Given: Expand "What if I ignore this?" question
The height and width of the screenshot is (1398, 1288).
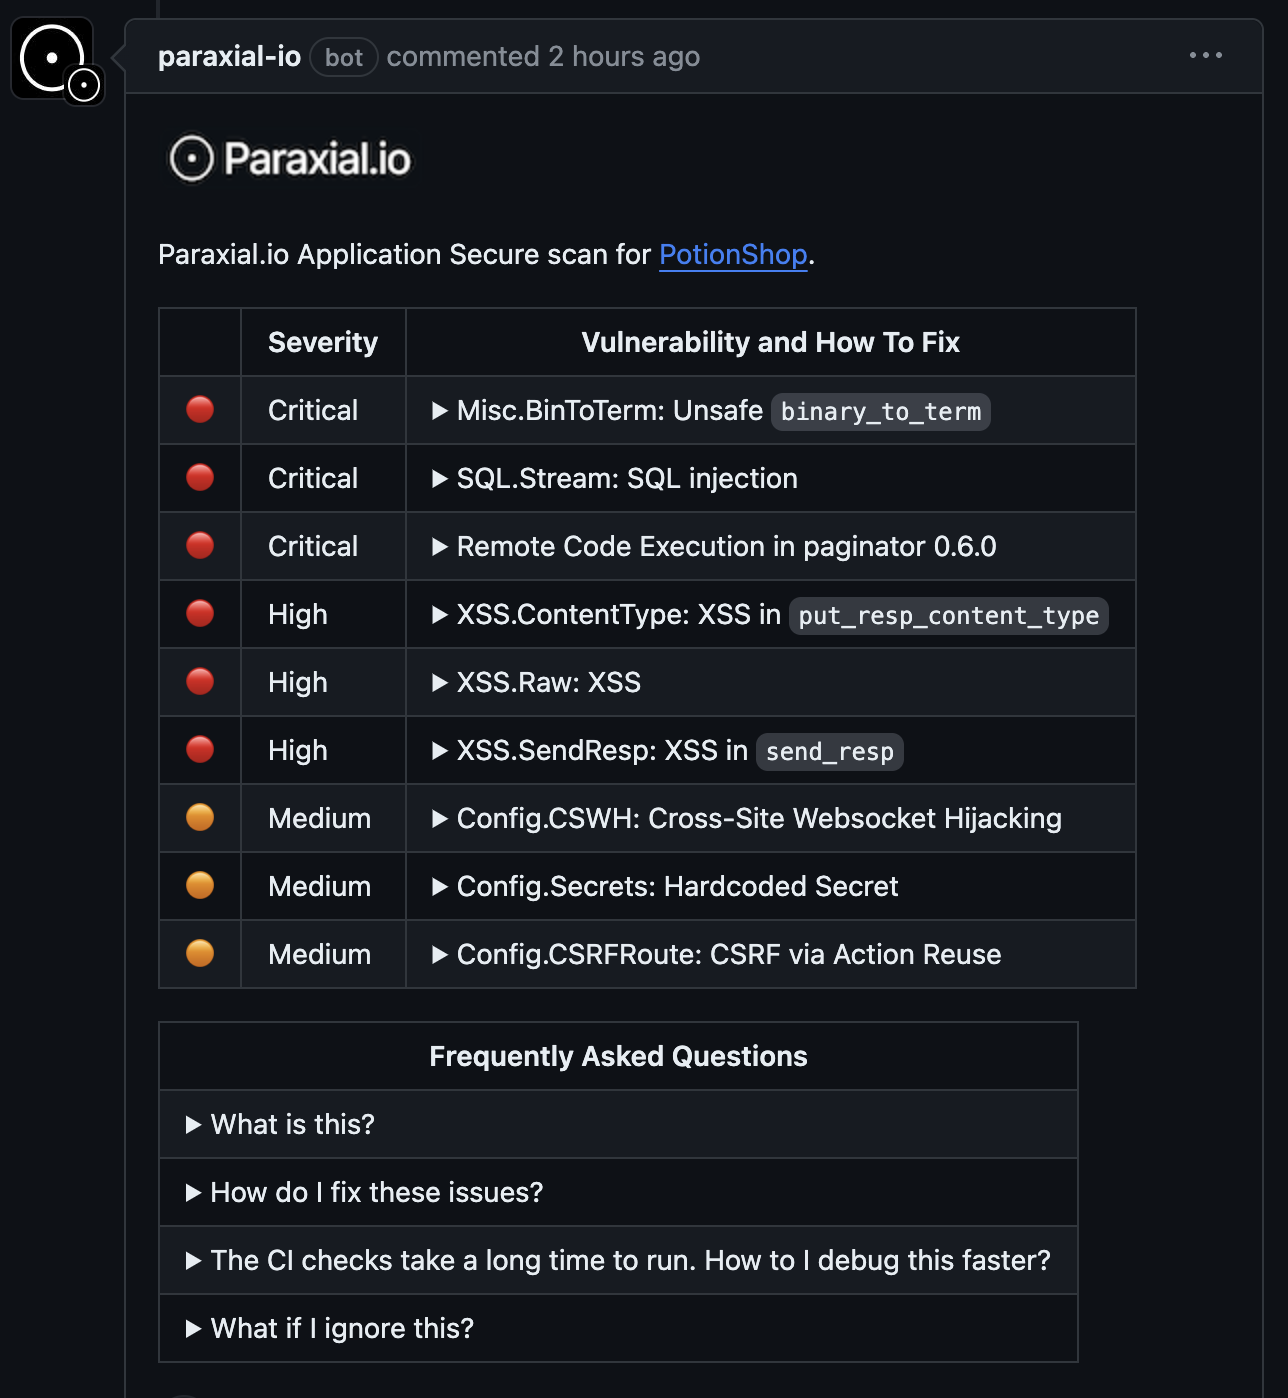Looking at the screenshot, I should tap(329, 1329).
